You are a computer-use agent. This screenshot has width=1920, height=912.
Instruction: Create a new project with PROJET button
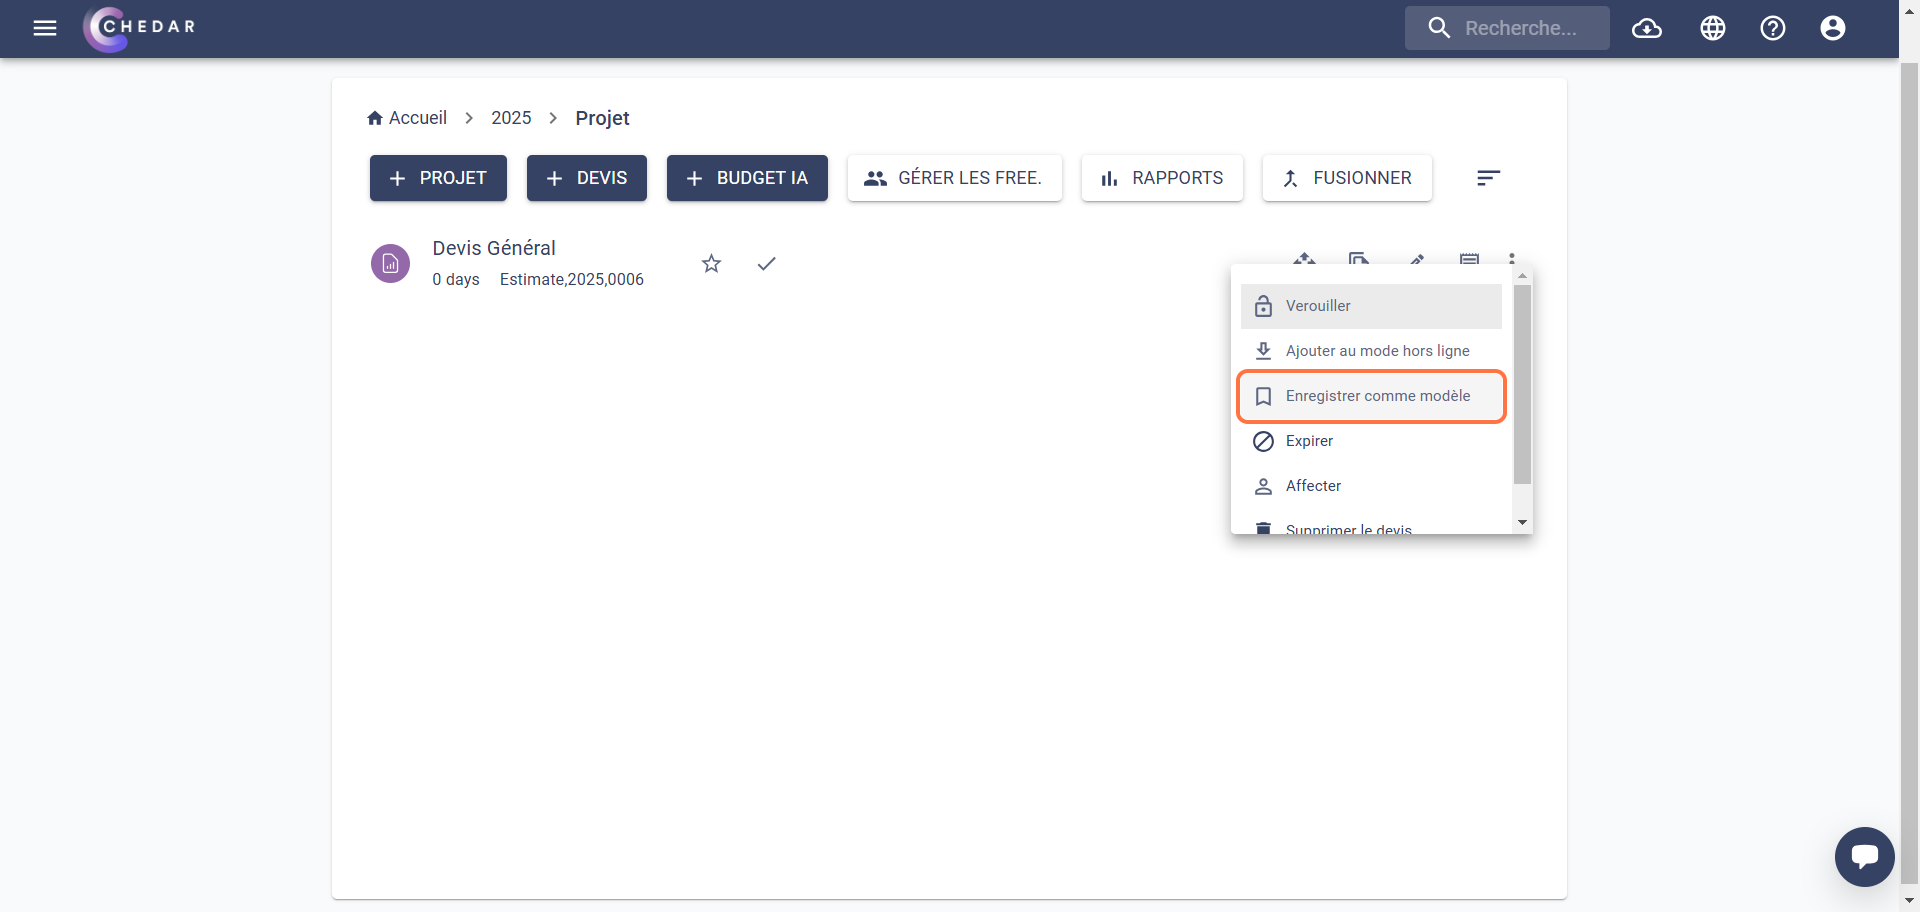tap(438, 178)
